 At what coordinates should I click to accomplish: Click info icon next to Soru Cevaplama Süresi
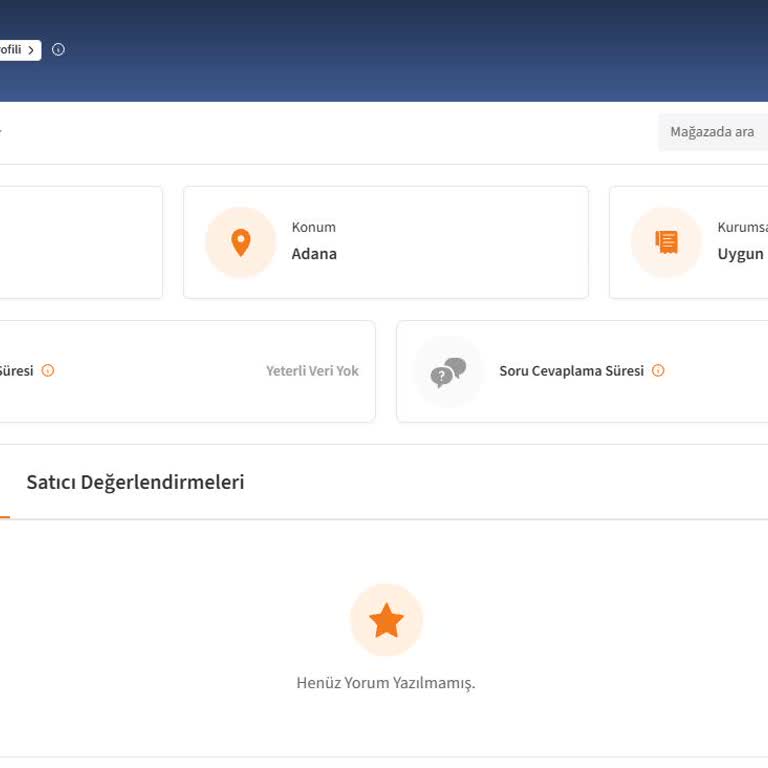tap(658, 370)
